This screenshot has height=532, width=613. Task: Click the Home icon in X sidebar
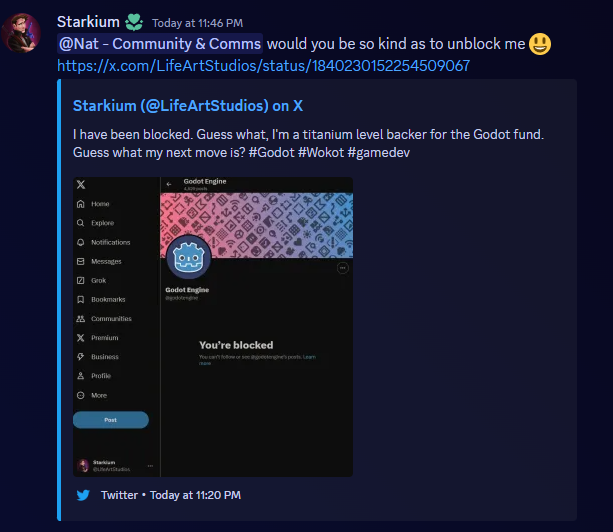81,204
